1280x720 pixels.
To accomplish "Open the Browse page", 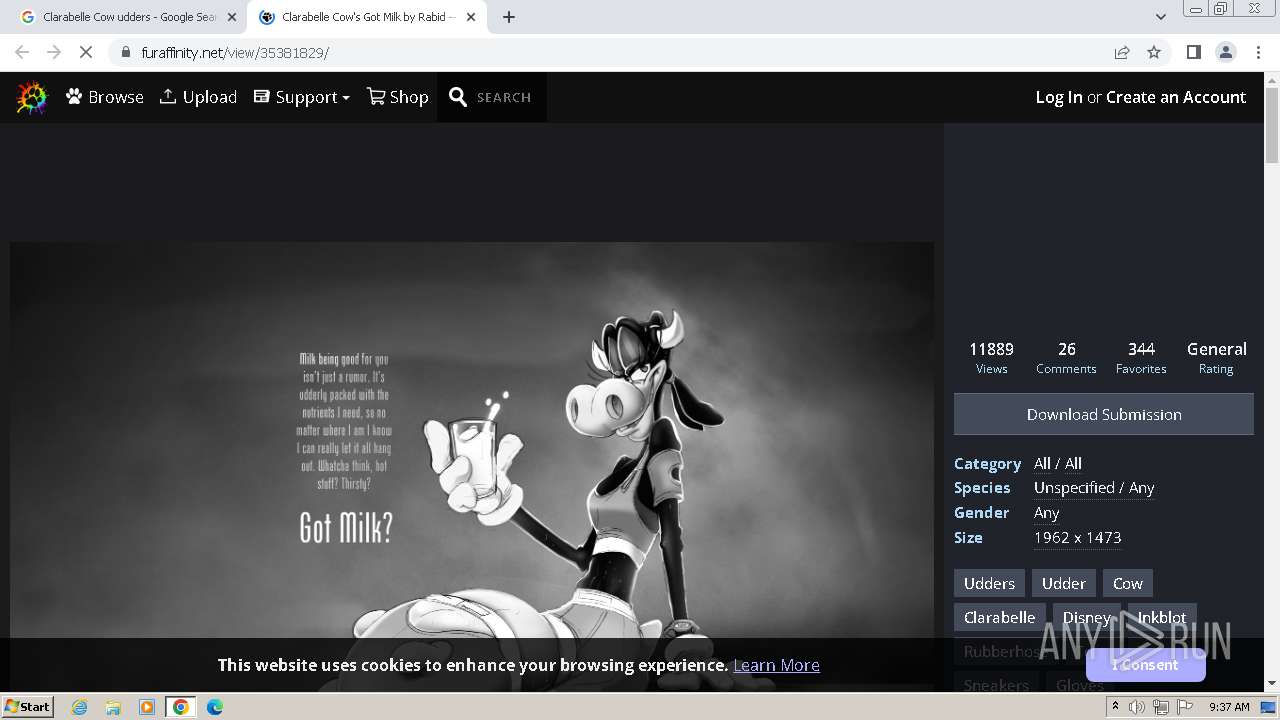I will pyautogui.click(x=105, y=97).
